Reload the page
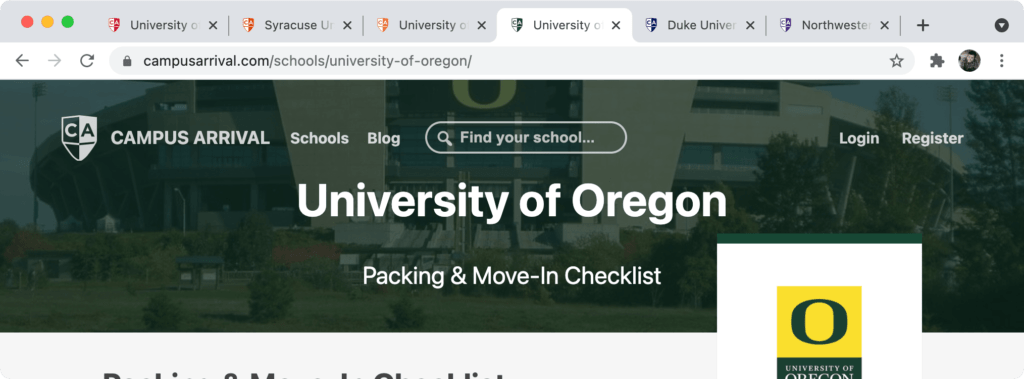 tap(87, 61)
